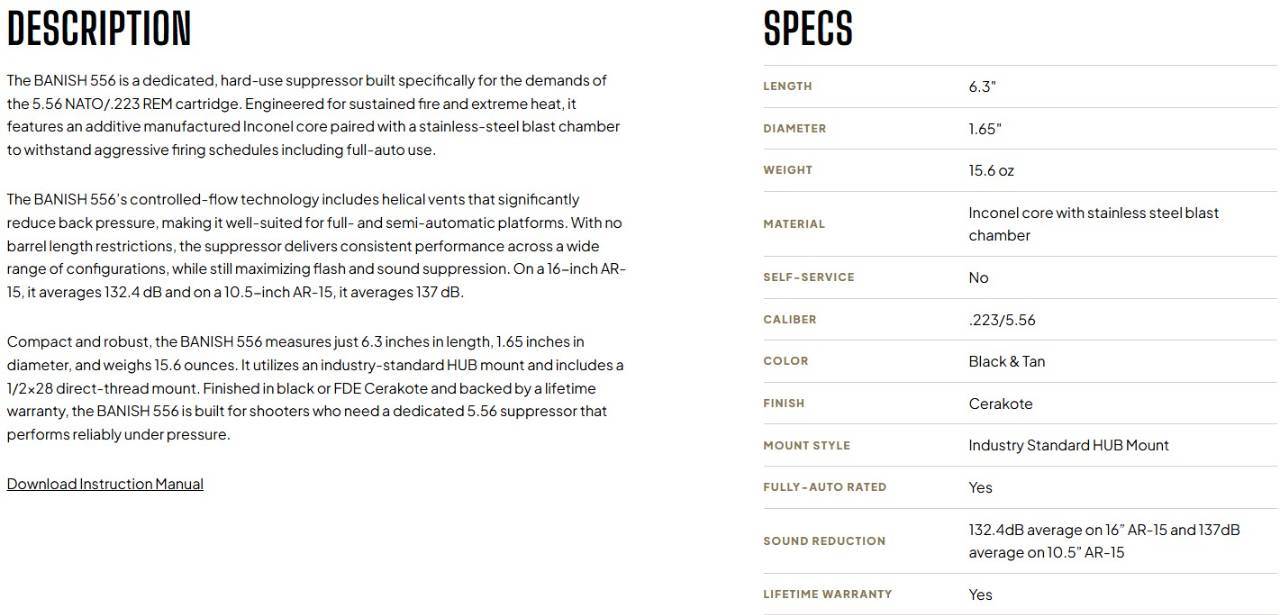Viewport: 1280px width, 615px height.
Task: Select the WEIGHT spec label
Action: (x=788, y=171)
